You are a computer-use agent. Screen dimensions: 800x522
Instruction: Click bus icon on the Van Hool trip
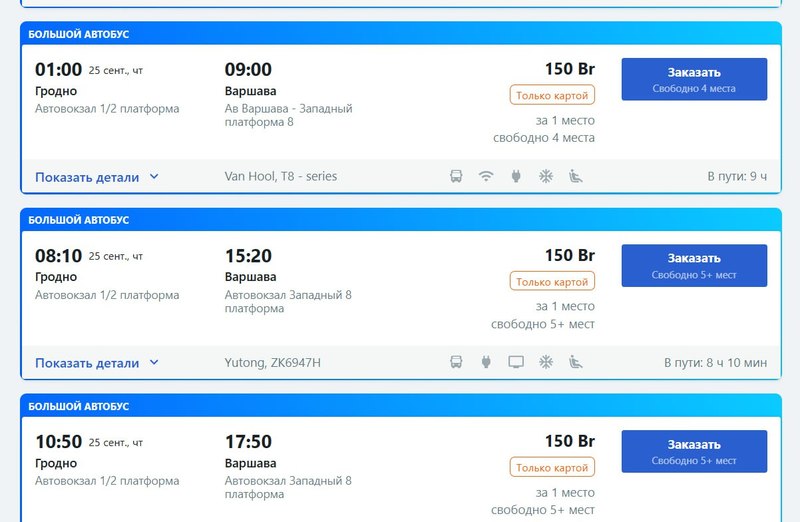pos(456,177)
